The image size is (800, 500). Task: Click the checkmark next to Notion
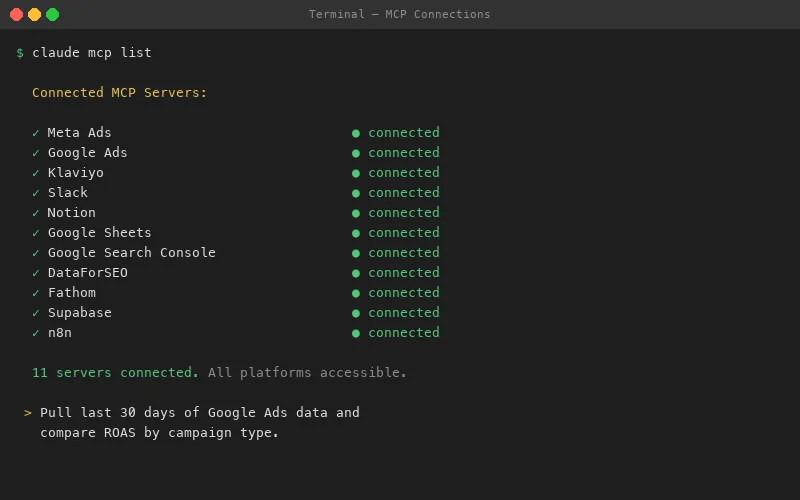pyautogui.click(x=36, y=213)
